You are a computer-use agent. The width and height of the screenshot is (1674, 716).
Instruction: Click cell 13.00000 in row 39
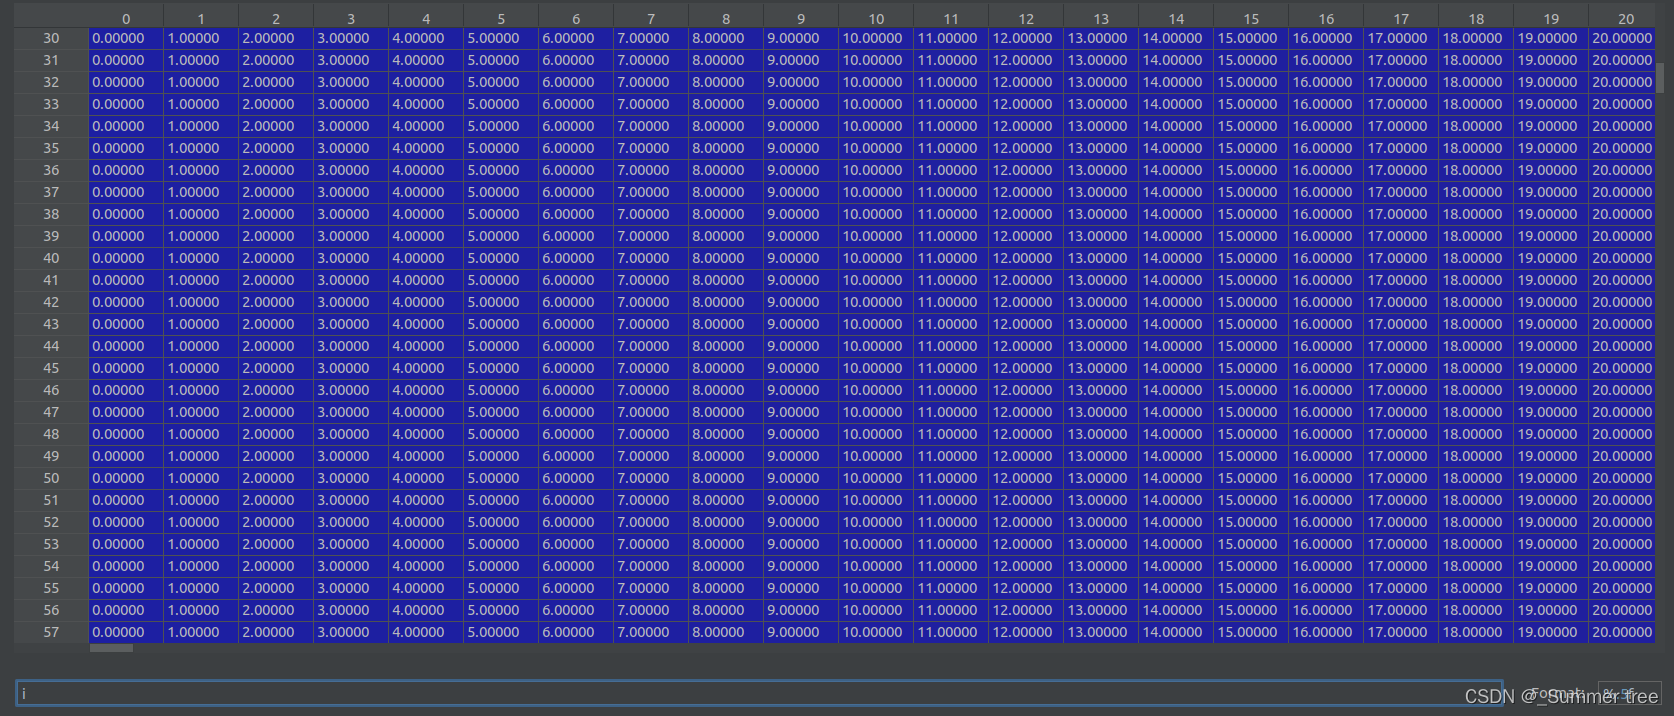point(1101,236)
